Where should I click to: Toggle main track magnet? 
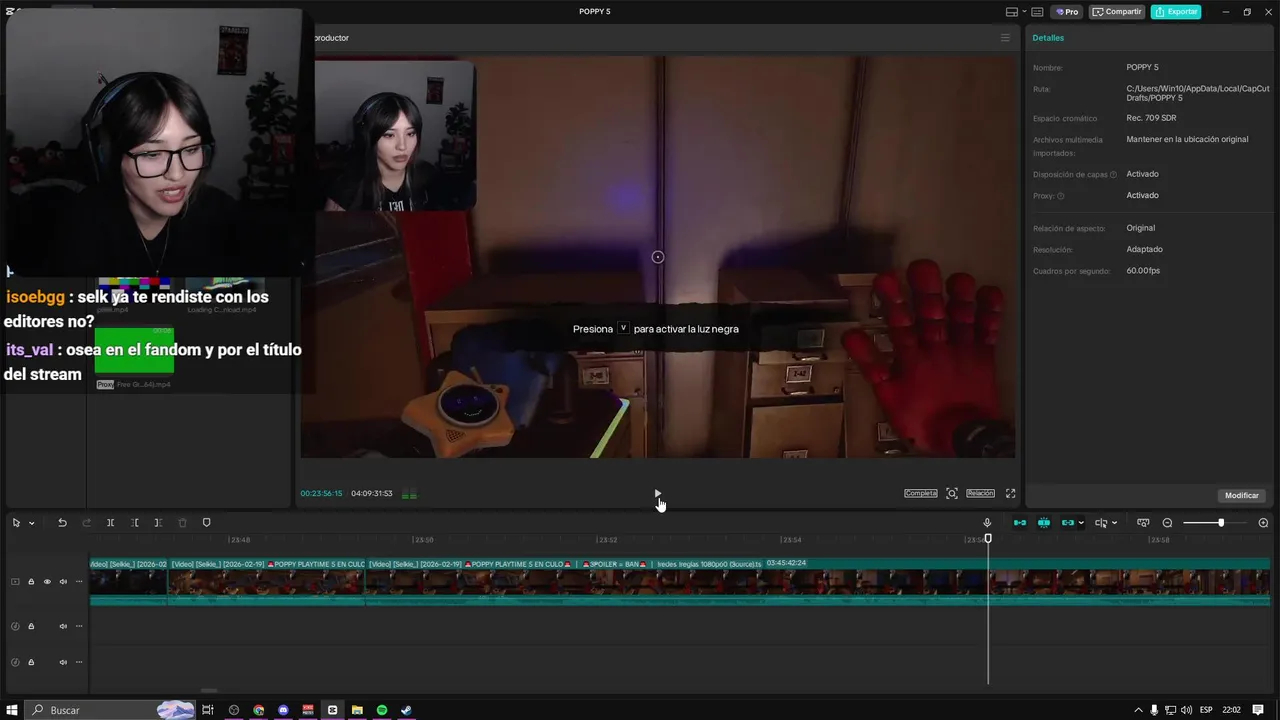pos(1020,523)
